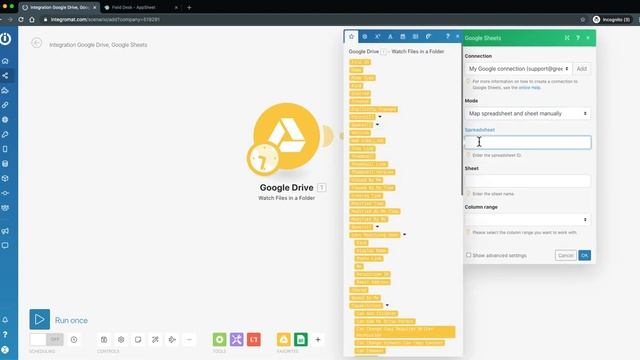Open Keys icon in sidebar
The height and width of the screenshot is (360, 640).
pyautogui.click(x=5, y=134)
